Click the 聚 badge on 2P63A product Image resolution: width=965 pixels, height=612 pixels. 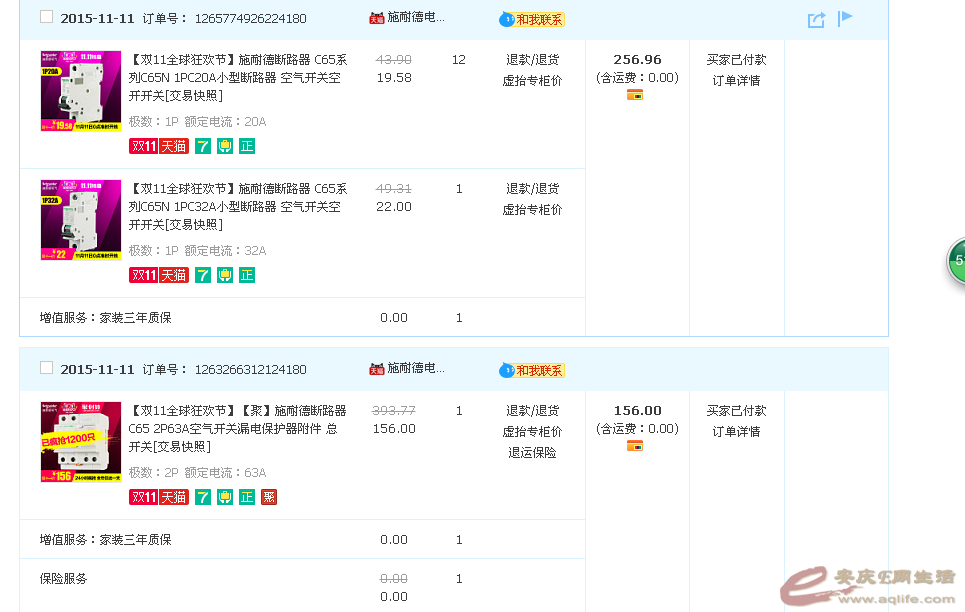tap(269, 497)
